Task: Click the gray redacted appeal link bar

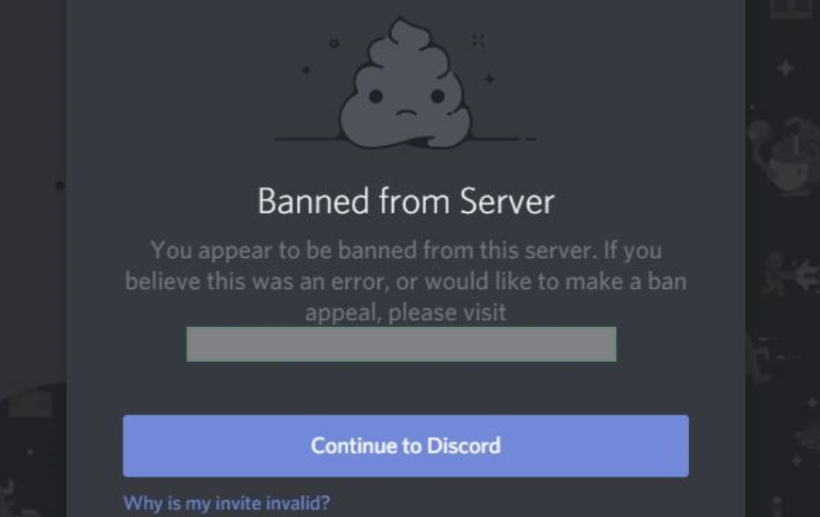Action: click(x=402, y=344)
